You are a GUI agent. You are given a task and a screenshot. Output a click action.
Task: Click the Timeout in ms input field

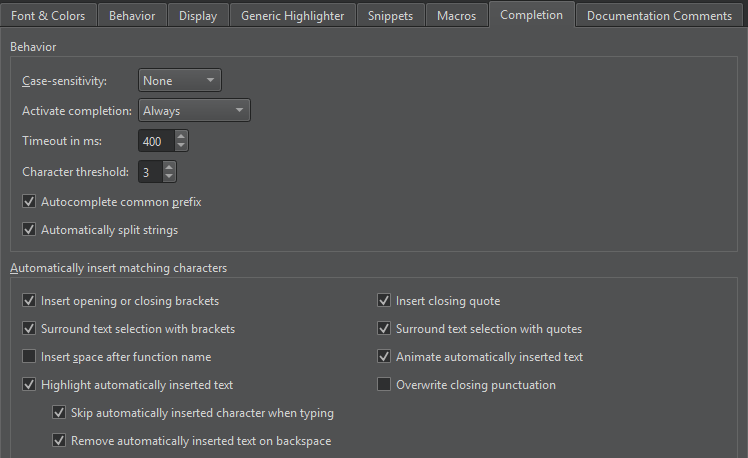click(155, 142)
